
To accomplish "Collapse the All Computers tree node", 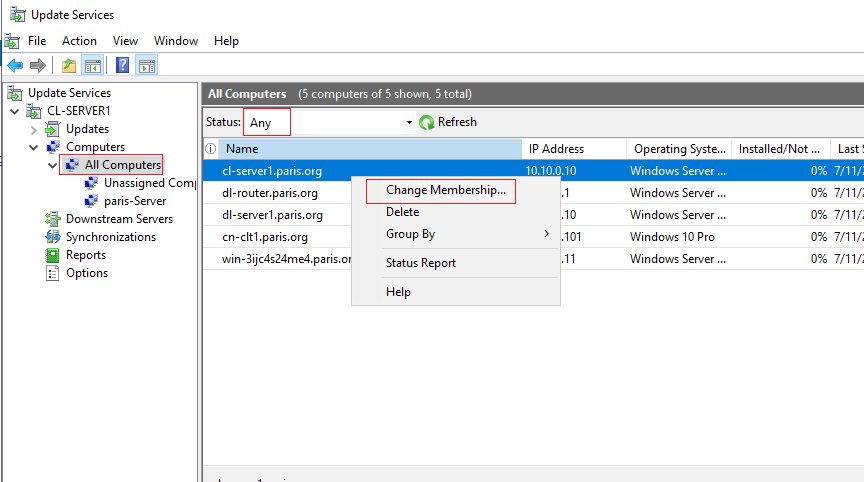I will (x=52, y=165).
